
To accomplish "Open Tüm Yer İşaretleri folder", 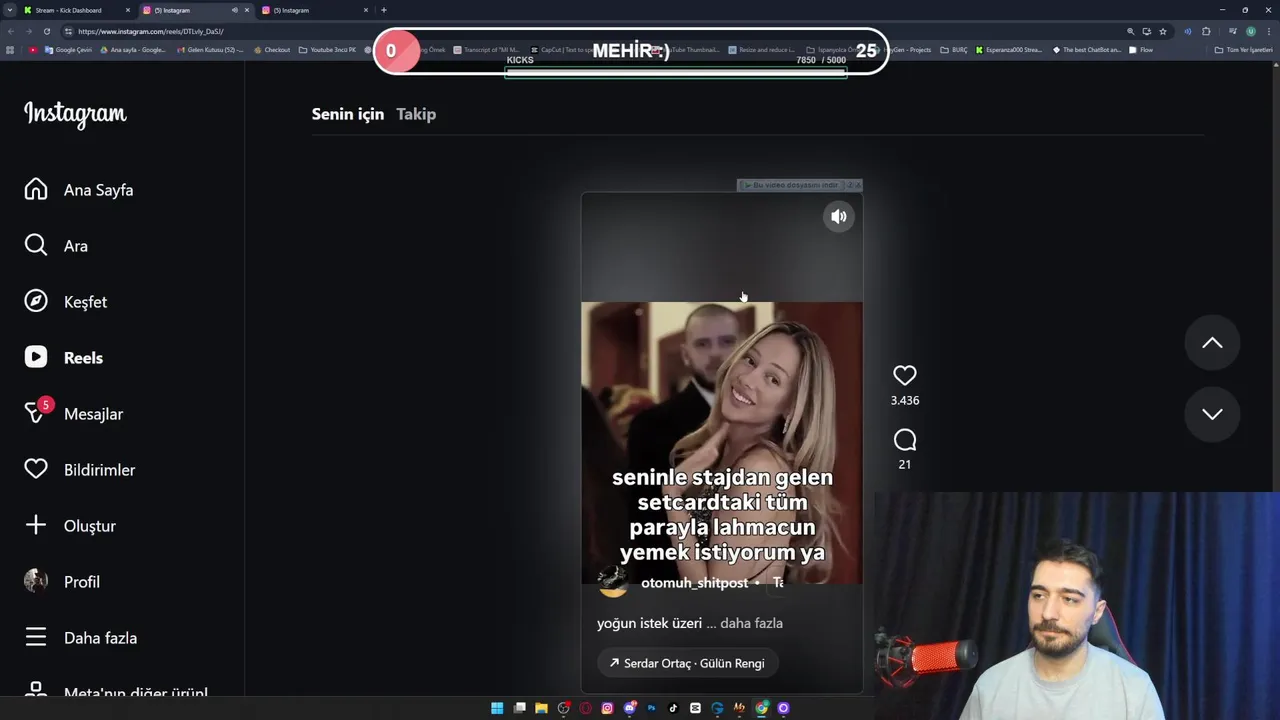I will (1243, 50).
